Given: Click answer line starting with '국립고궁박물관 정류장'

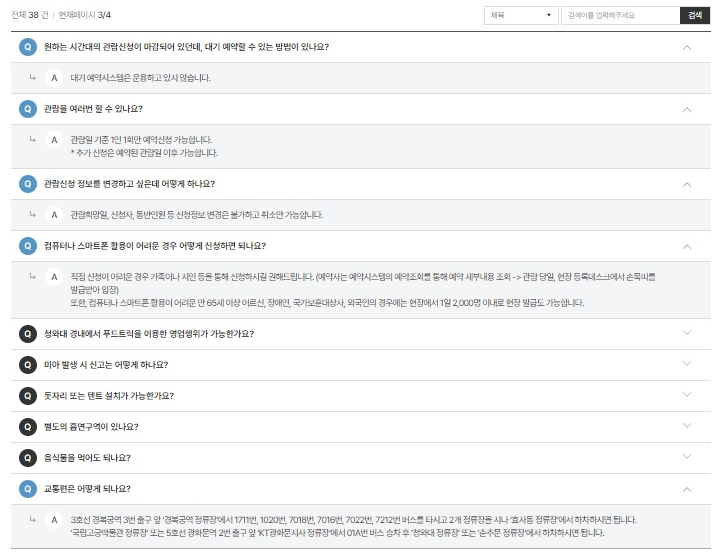Looking at the screenshot, I should point(337,533).
